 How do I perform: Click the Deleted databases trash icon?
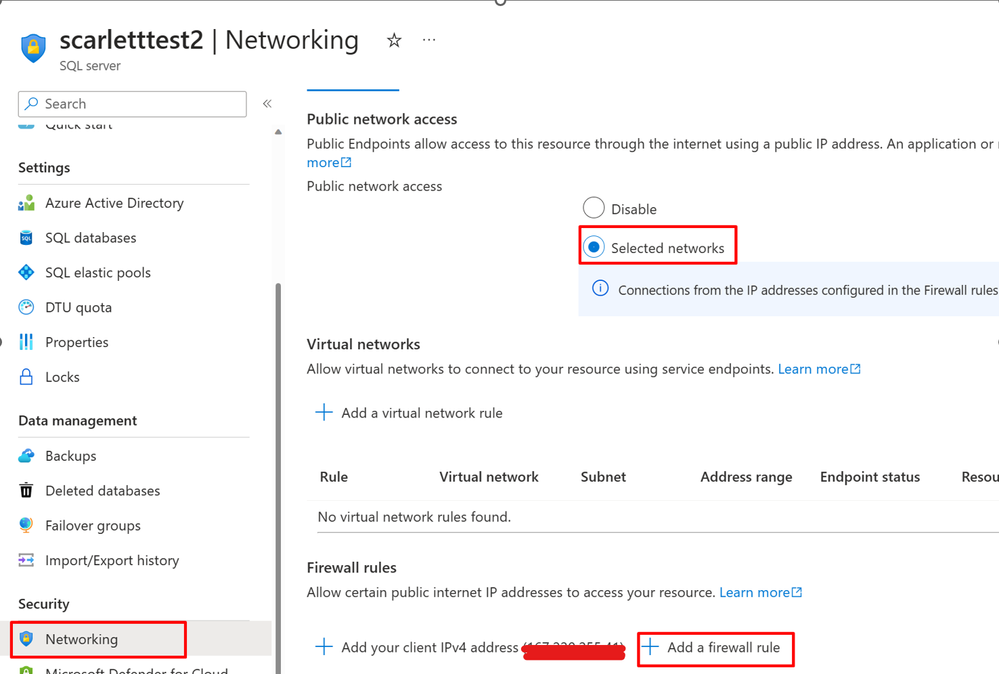[26, 491]
